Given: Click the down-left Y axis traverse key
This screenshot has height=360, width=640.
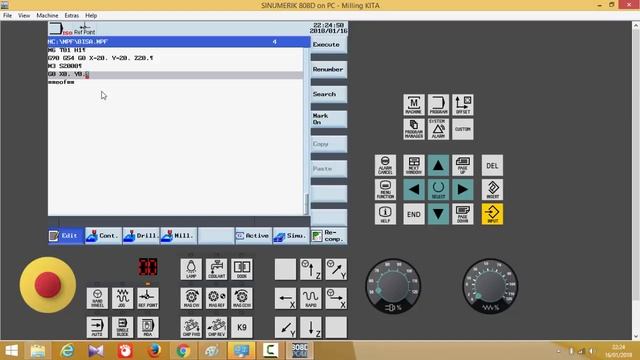Looking at the screenshot, I should click(285, 327).
